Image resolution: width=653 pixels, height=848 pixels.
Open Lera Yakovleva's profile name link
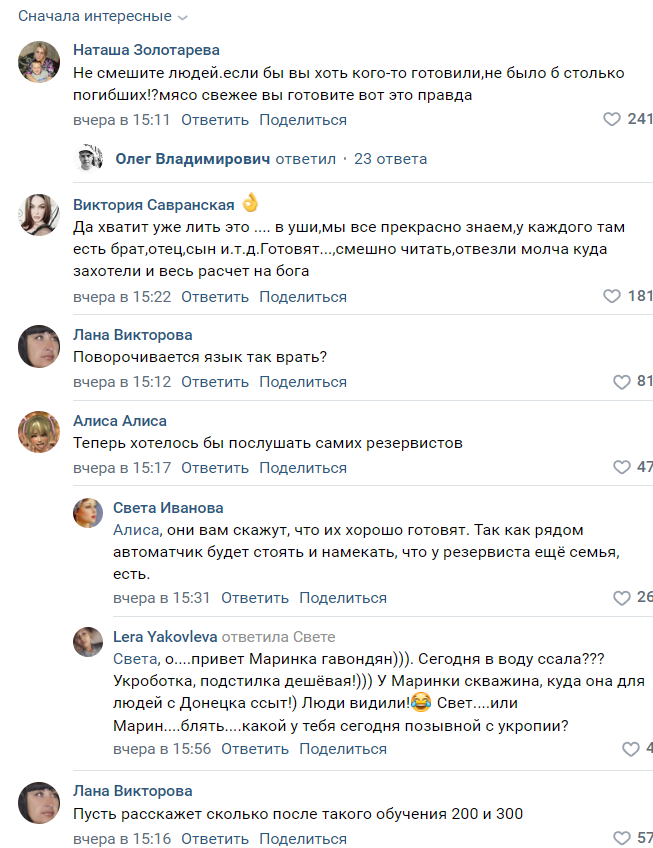pyautogui.click(x=165, y=637)
